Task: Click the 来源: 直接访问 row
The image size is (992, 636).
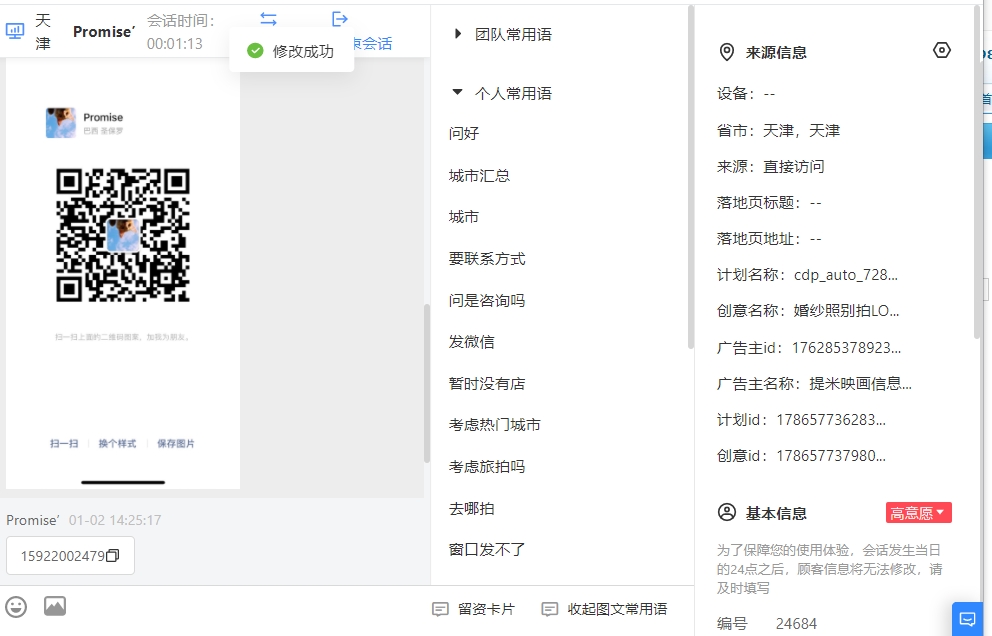Action: (x=771, y=166)
